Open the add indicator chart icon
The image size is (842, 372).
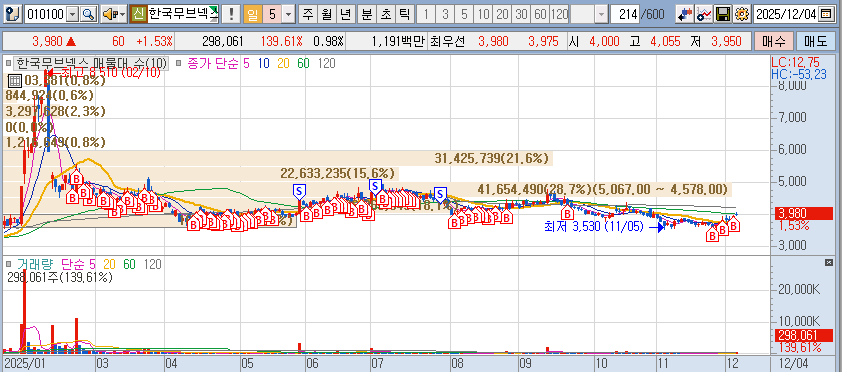pos(704,14)
